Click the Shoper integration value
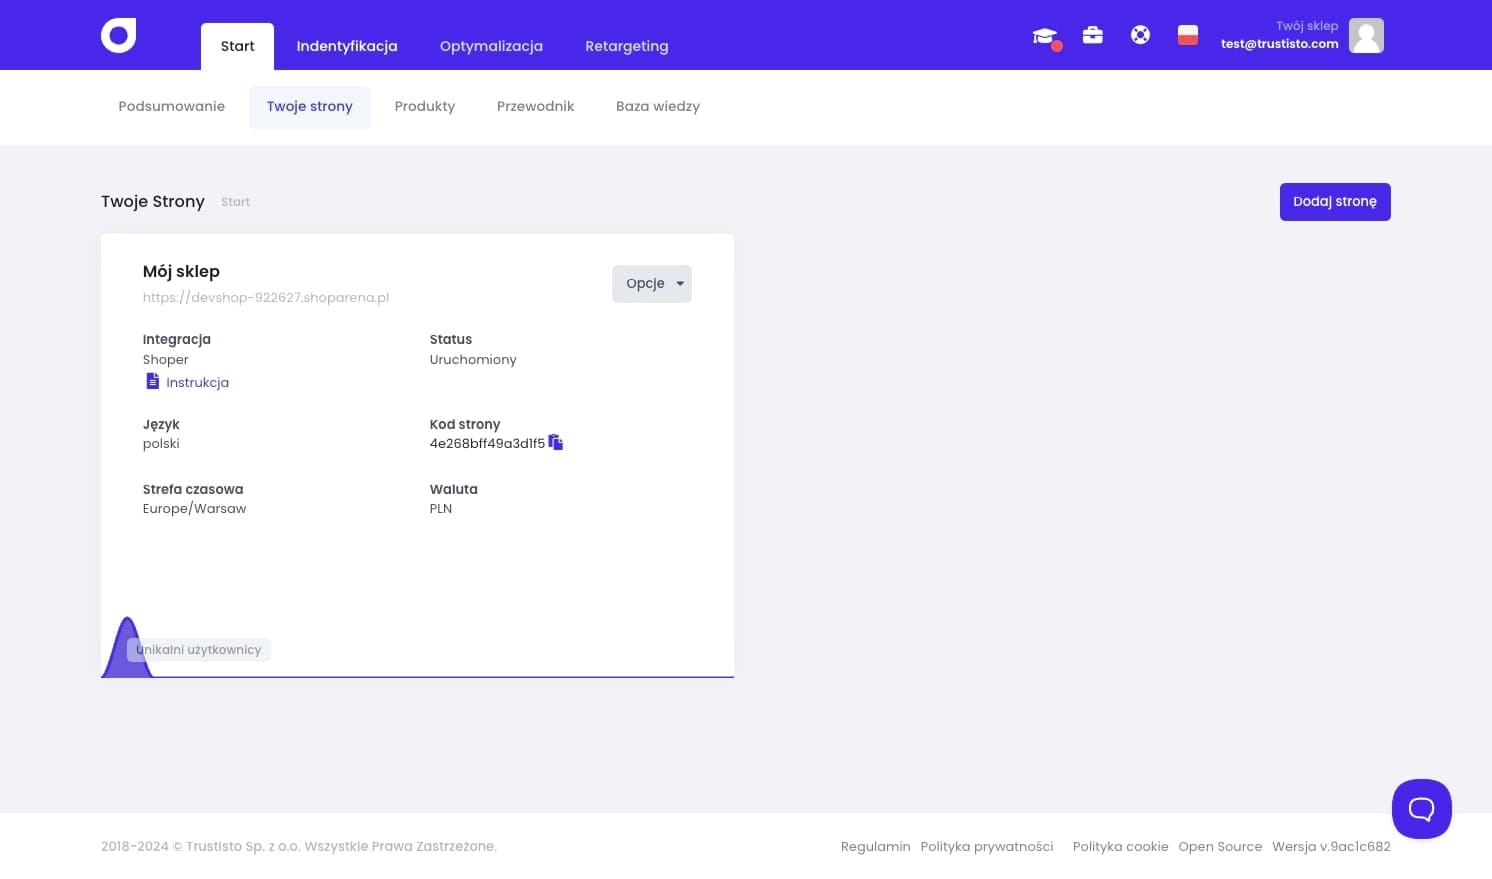This screenshot has height=879, width=1492. (x=165, y=360)
